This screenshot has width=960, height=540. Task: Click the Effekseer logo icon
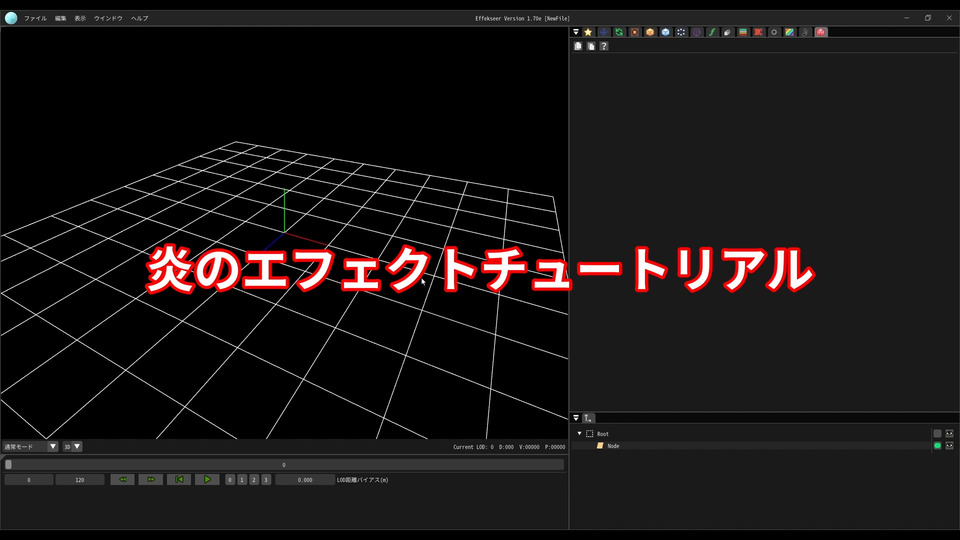click(11, 18)
